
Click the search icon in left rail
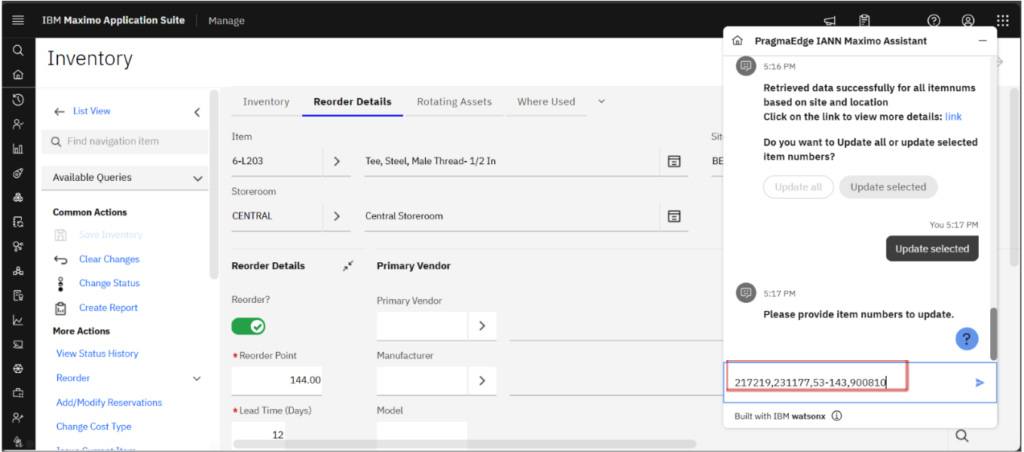pyautogui.click(x=18, y=50)
